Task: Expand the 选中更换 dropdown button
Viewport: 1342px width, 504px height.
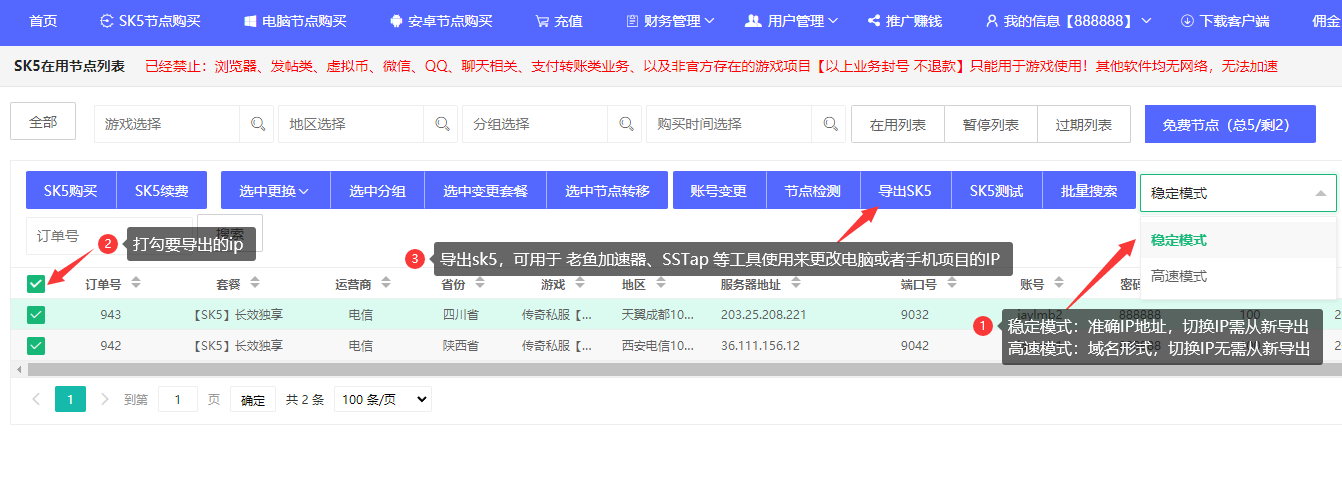Action: point(274,191)
